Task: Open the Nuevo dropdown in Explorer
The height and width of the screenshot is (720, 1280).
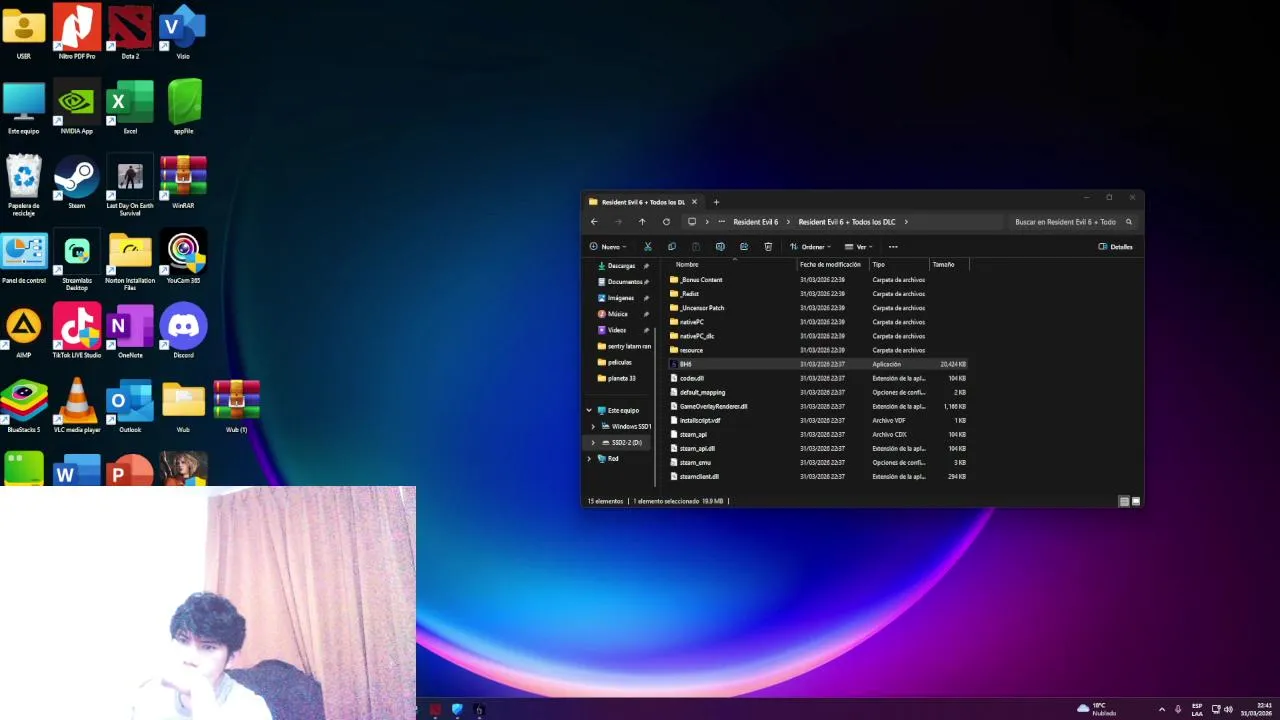Action: click(x=608, y=247)
